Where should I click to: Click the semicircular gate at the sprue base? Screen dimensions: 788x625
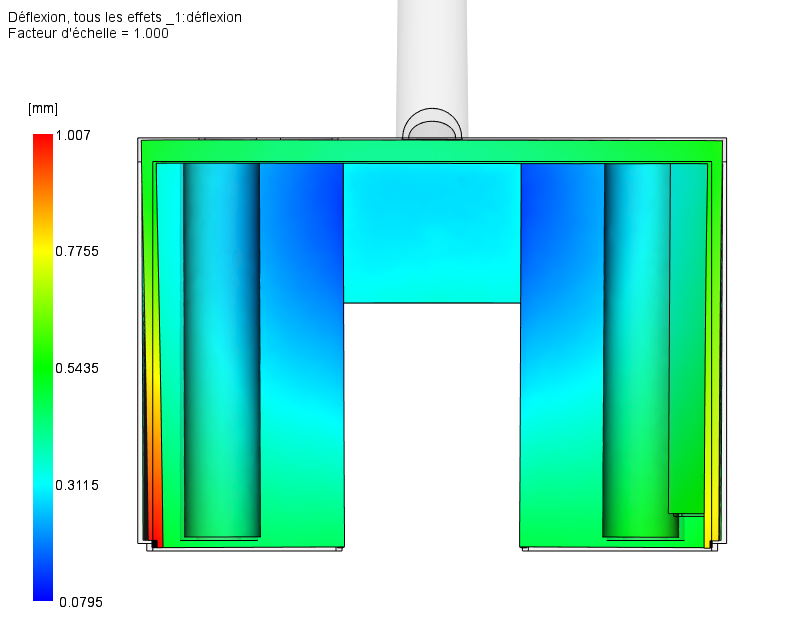(x=432, y=129)
